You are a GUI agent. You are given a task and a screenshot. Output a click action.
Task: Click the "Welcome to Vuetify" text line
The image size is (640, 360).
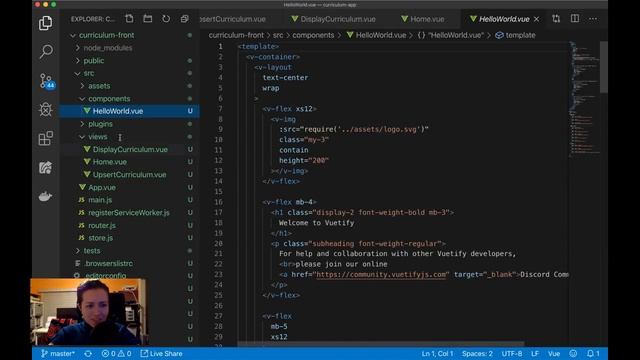point(316,223)
